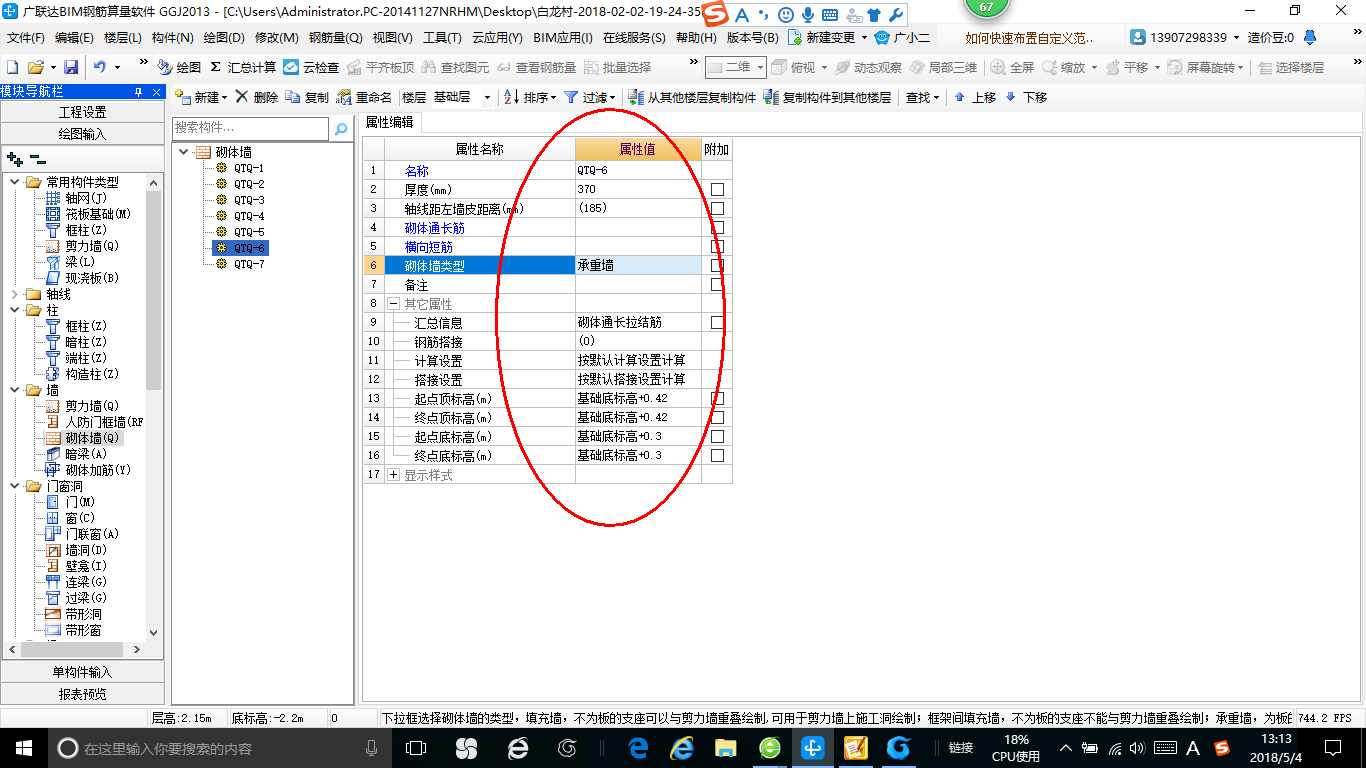Image resolution: width=1366 pixels, height=768 pixels.
Task: Click the new file icon in toolbar
Action: tap(12, 67)
